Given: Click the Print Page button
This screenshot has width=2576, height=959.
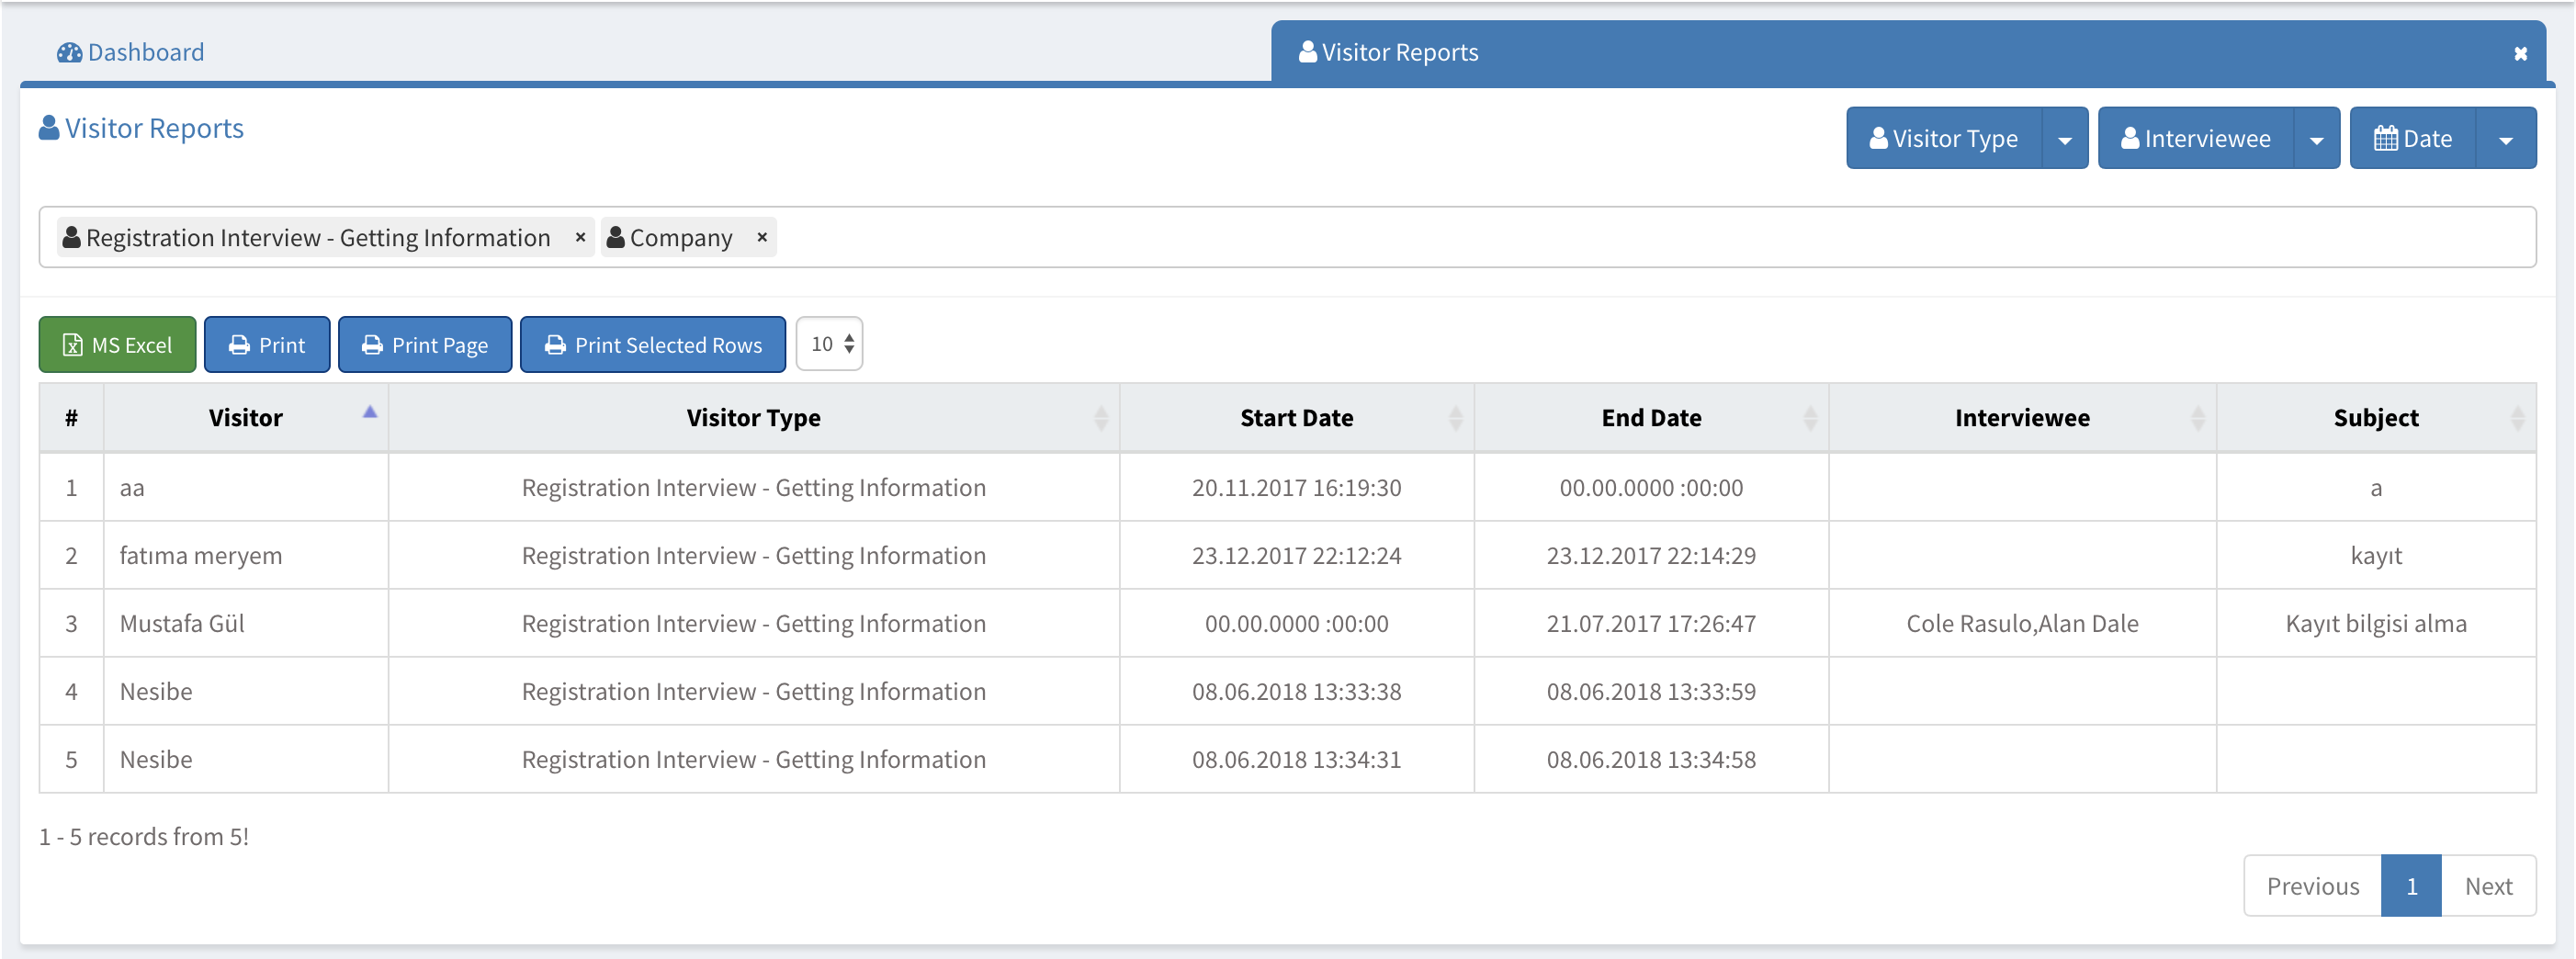Looking at the screenshot, I should [x=425, y=345].
